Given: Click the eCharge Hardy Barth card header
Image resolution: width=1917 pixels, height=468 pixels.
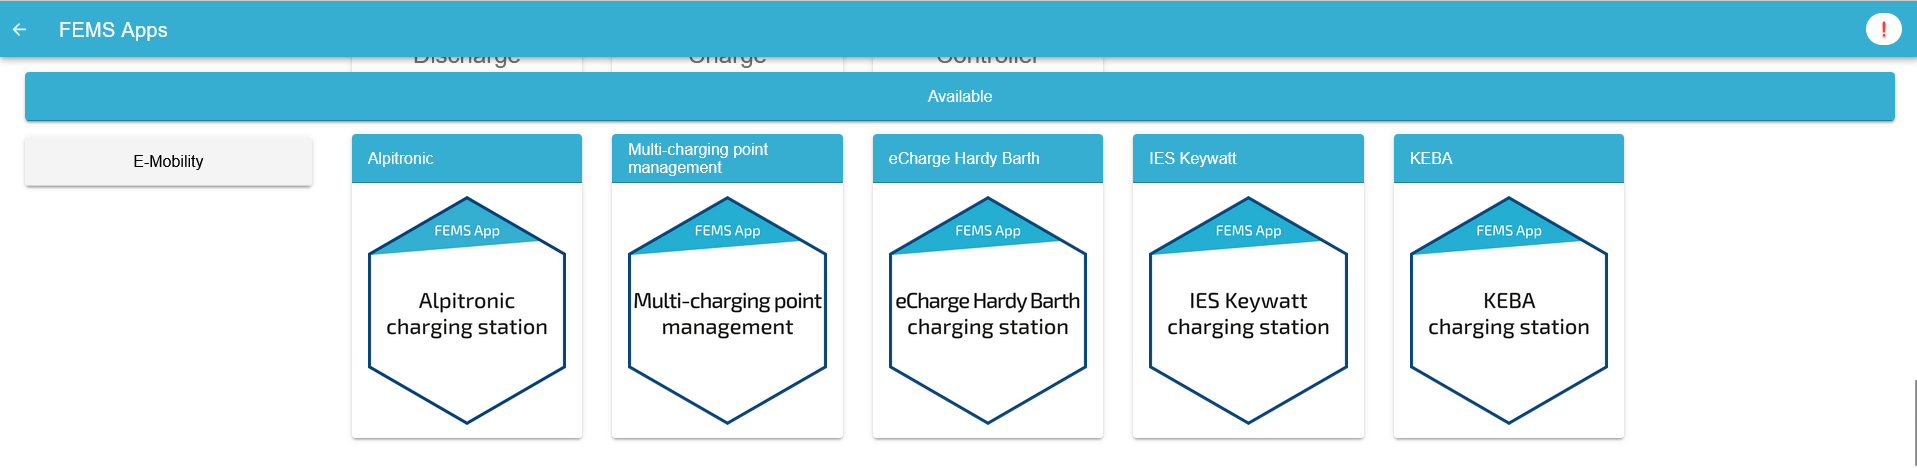Looking at the screenshot, I should (x=988, y=158).
